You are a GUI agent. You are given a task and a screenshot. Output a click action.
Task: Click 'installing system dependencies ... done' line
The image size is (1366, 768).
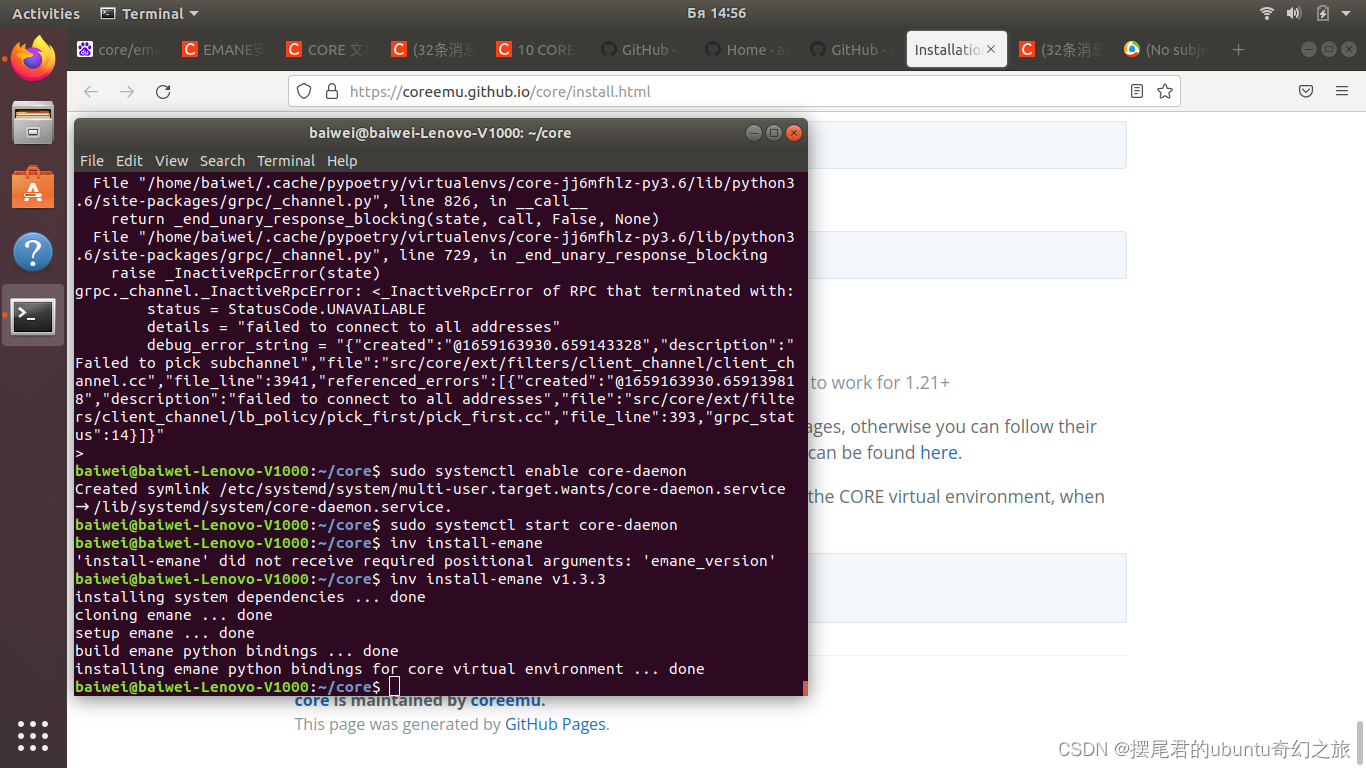pyautogui.click(x=250, y=597)
